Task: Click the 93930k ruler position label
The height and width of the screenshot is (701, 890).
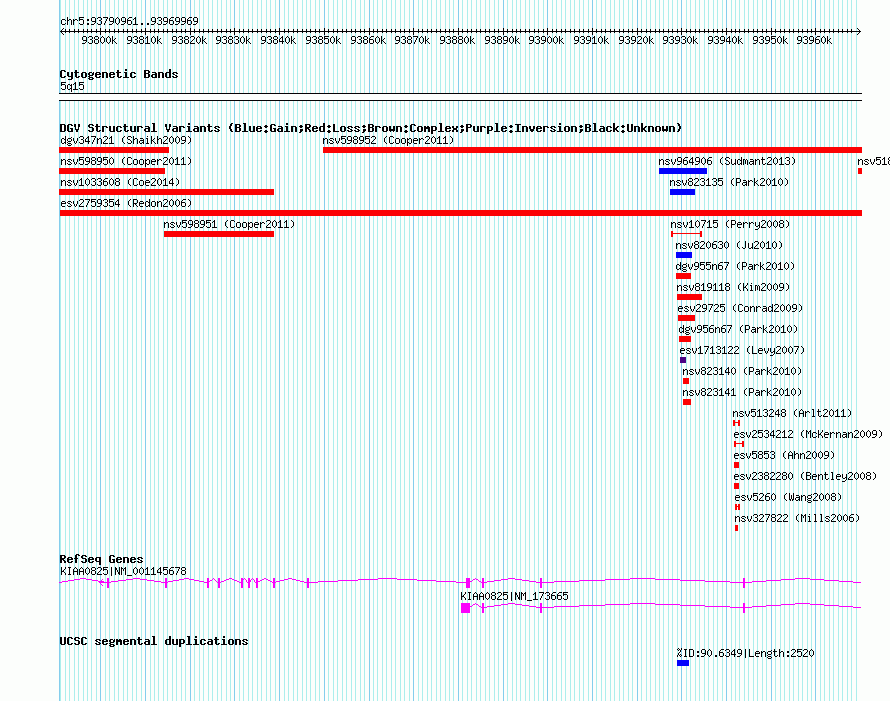Action: (680, 40)
